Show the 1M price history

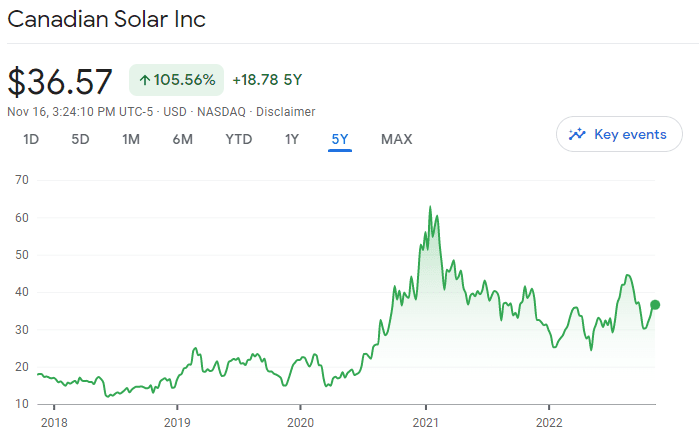click(131, 139)
